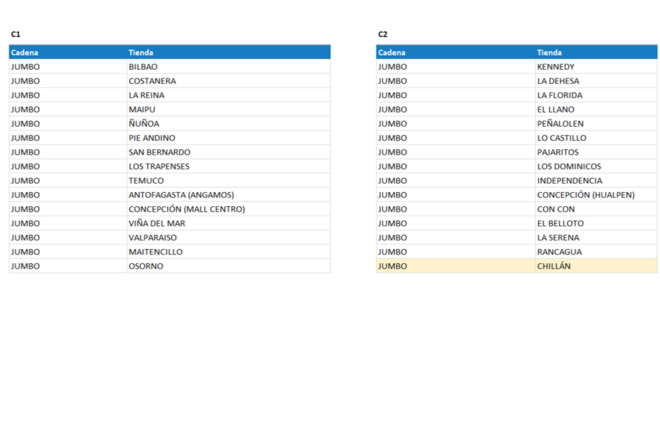
Task: Select the COSTANERA store cell
Action: [x=152, y=81]
